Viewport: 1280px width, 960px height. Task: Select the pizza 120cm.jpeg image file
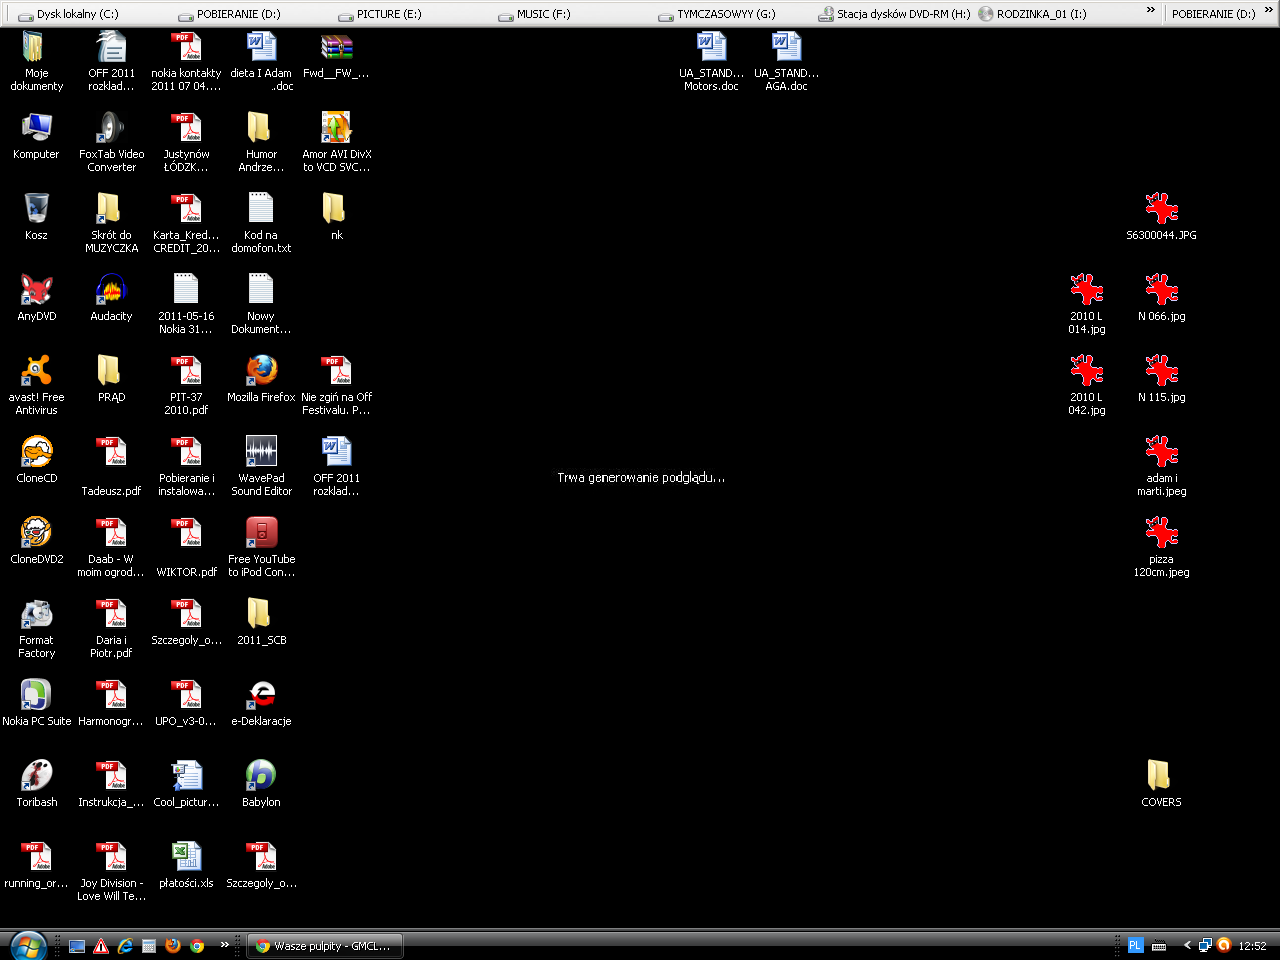[x=1161, y=534]
